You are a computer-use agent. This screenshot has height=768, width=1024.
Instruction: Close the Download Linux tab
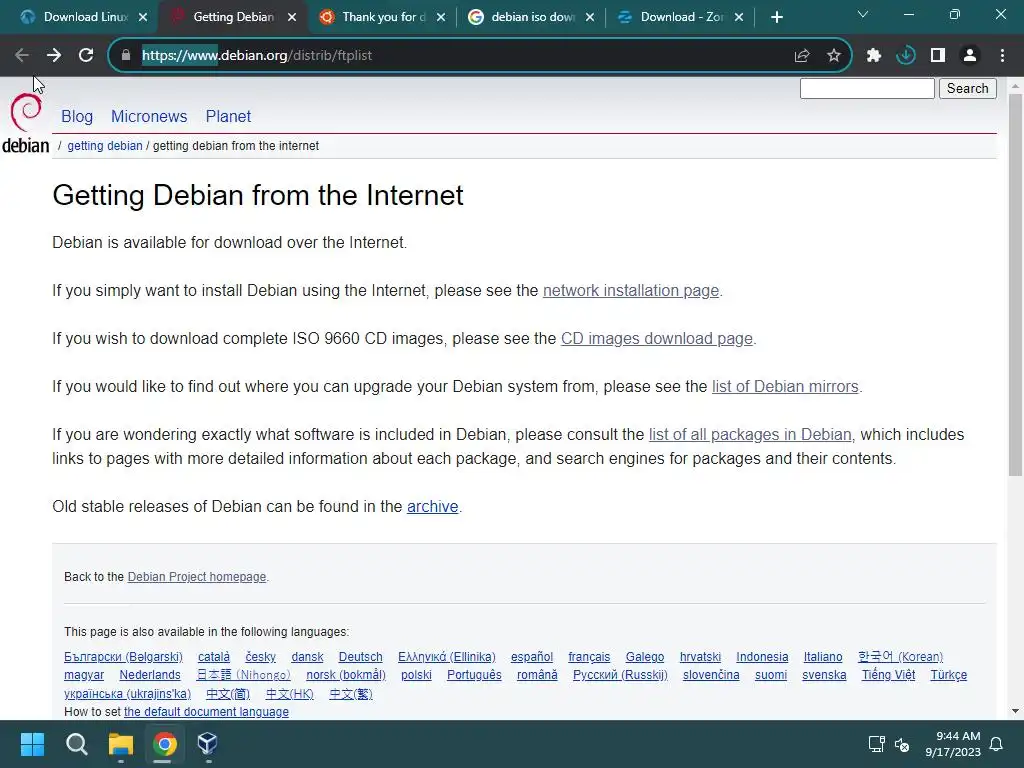pos(143,17)
